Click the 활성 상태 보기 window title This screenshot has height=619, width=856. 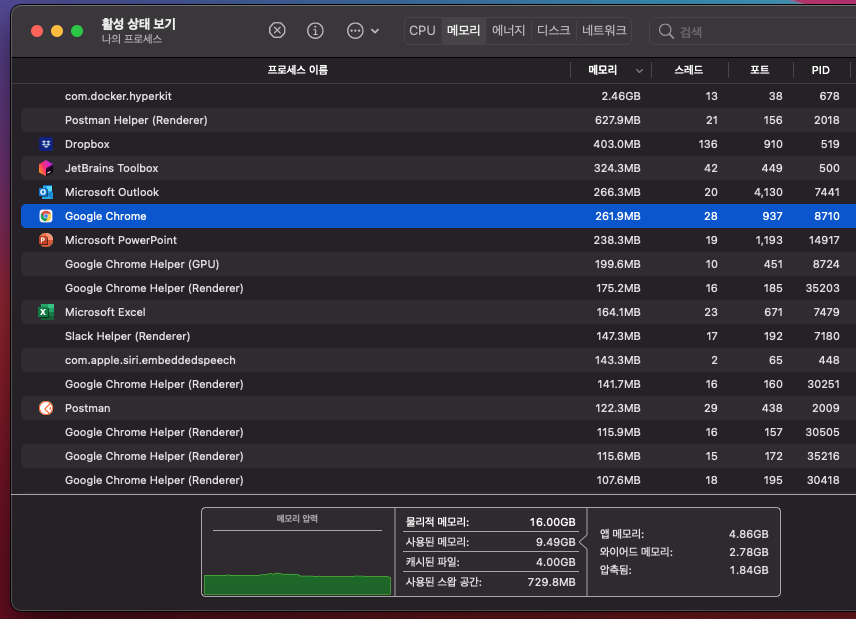point(139,24)
